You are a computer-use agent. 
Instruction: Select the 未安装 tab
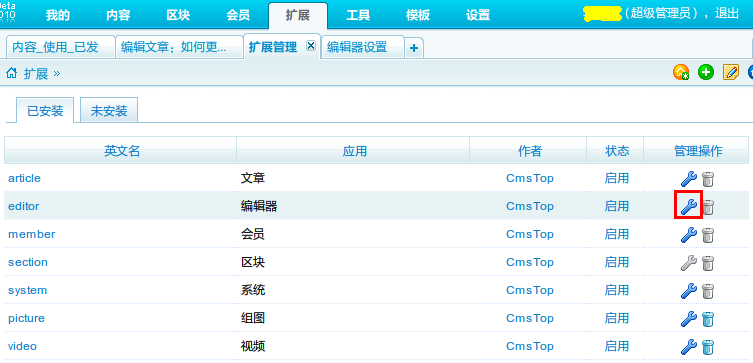(x=109, y=111)
